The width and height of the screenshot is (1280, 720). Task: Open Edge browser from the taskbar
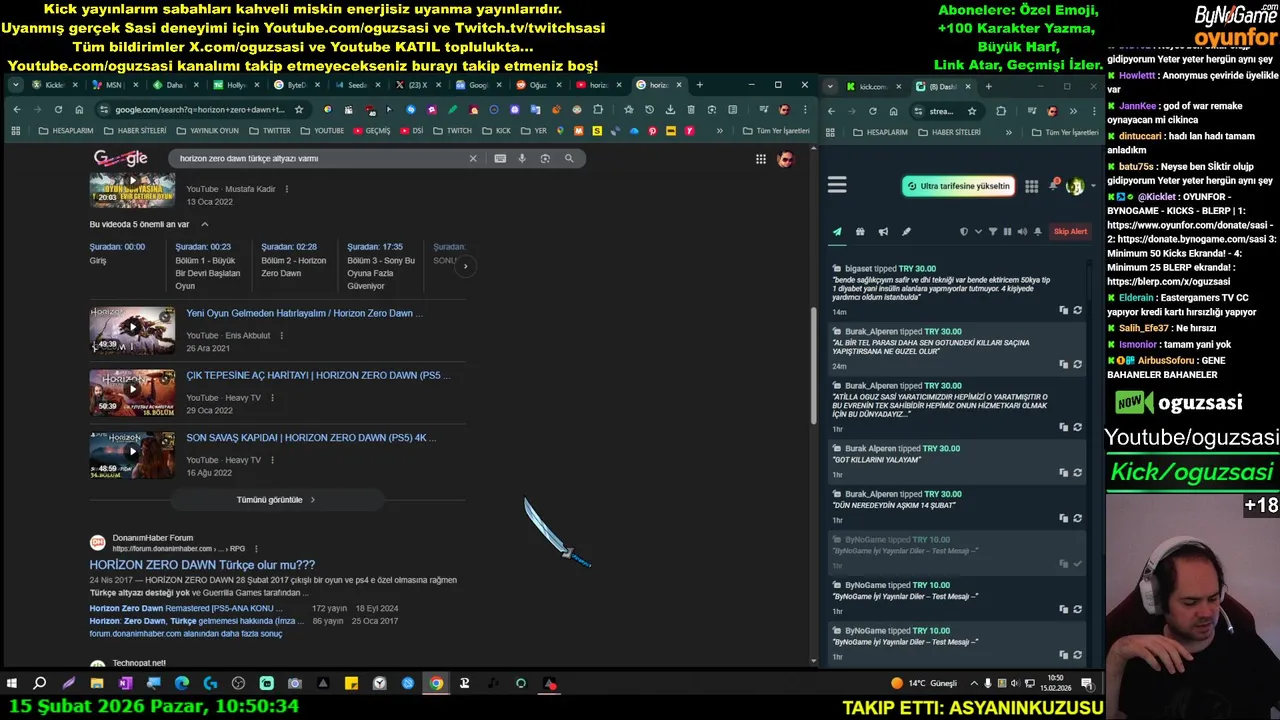coord(181,684)
